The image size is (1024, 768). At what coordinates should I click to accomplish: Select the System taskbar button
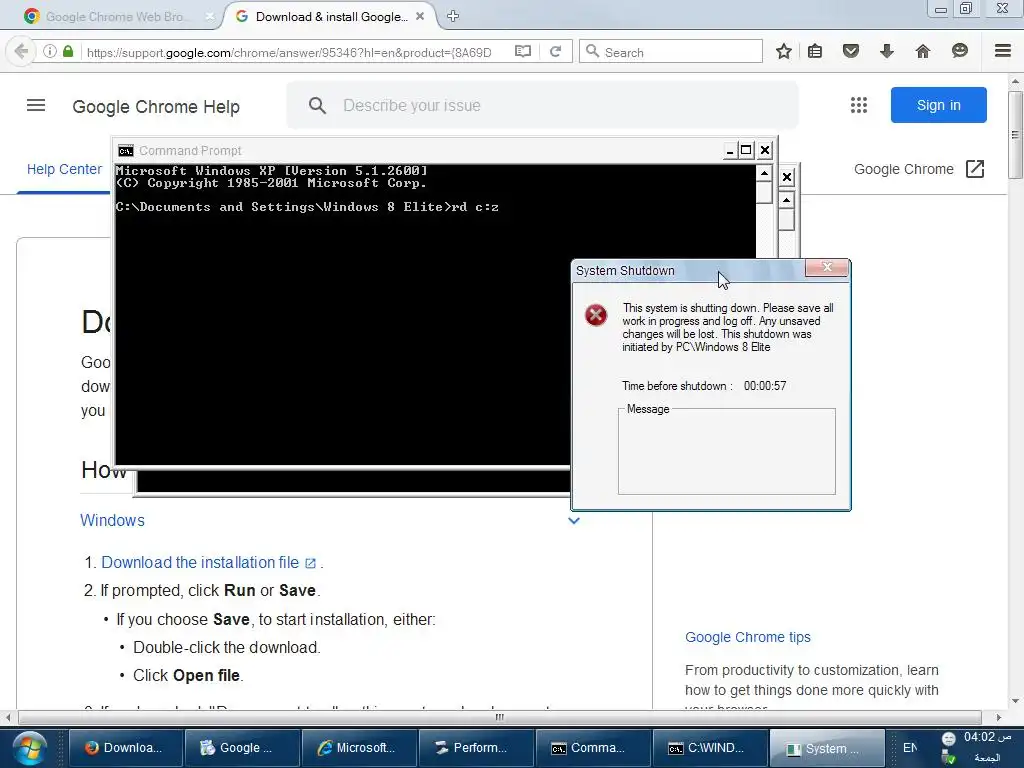coord(827,748)
